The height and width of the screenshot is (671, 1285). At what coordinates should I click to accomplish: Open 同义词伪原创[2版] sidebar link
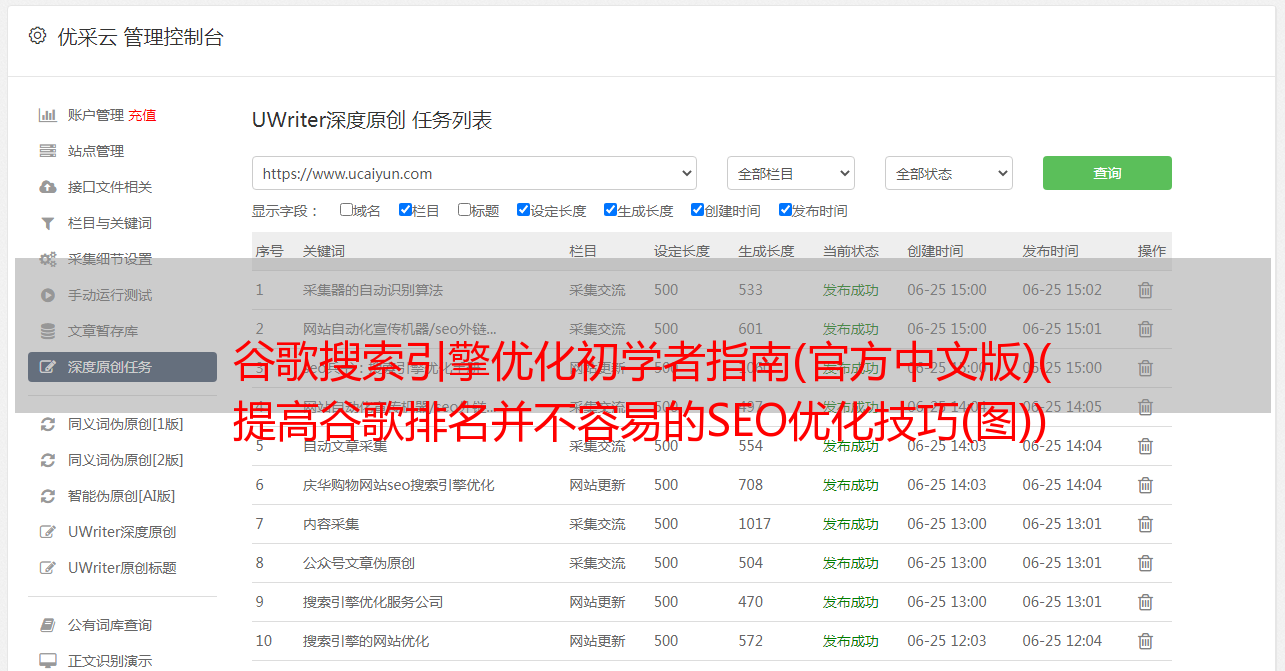pos(125,460)
